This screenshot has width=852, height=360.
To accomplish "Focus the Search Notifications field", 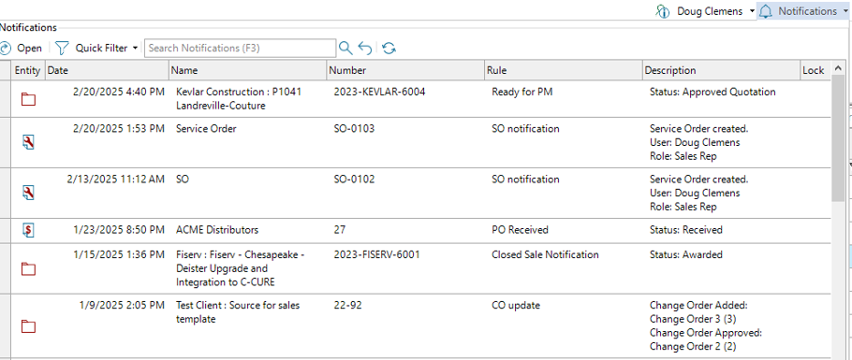I will [240, 48].
